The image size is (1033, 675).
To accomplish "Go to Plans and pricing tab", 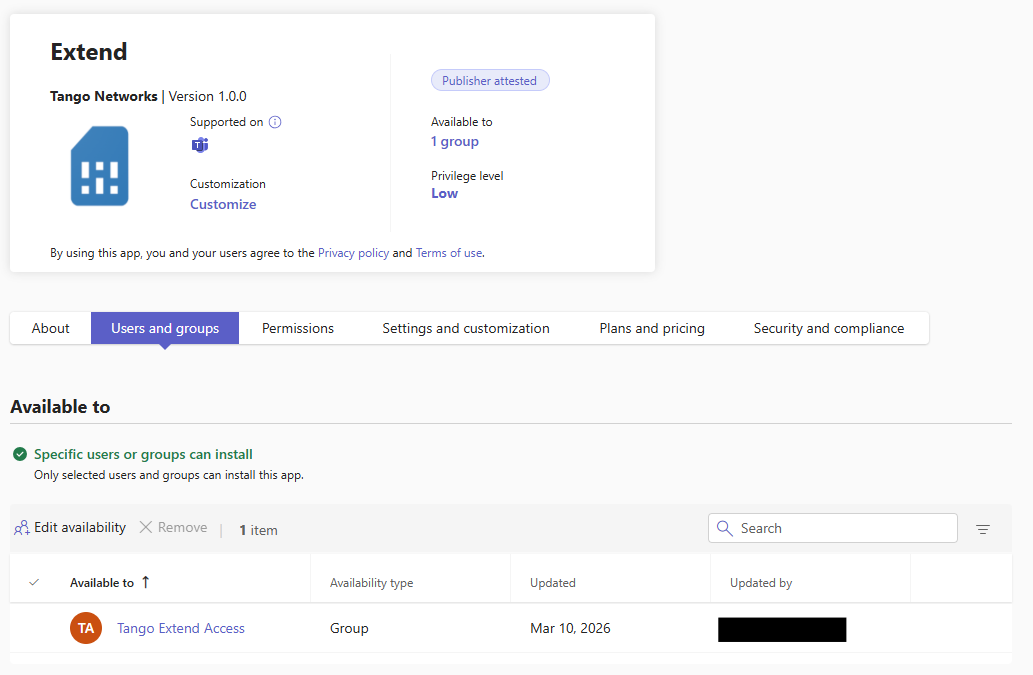I will pyautogui.click(x=652, y=328).
